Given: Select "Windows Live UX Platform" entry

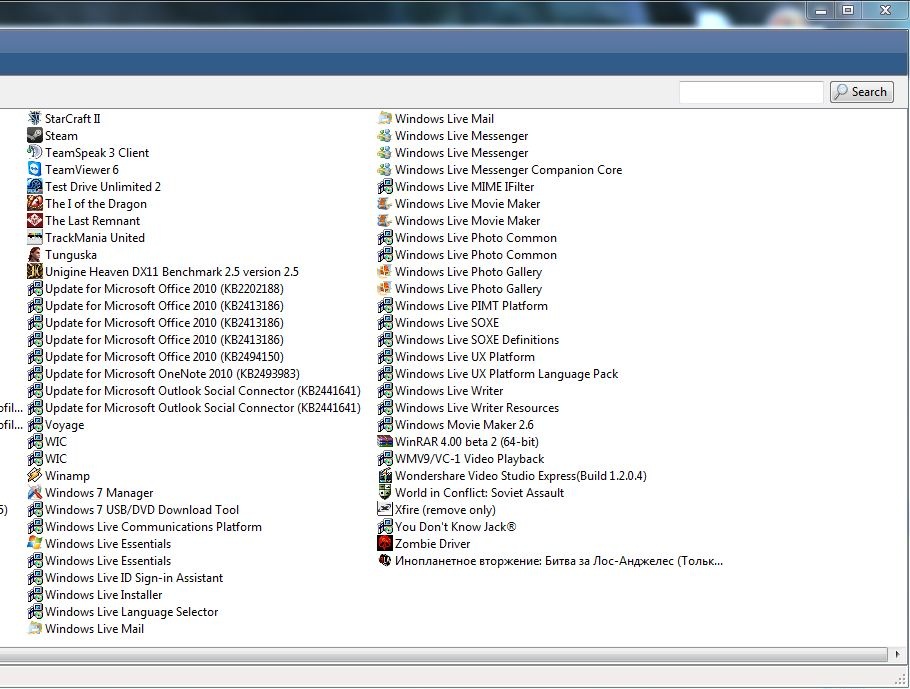Looking at the screenshot, I should pyautogui.click(x=465, y=356).
